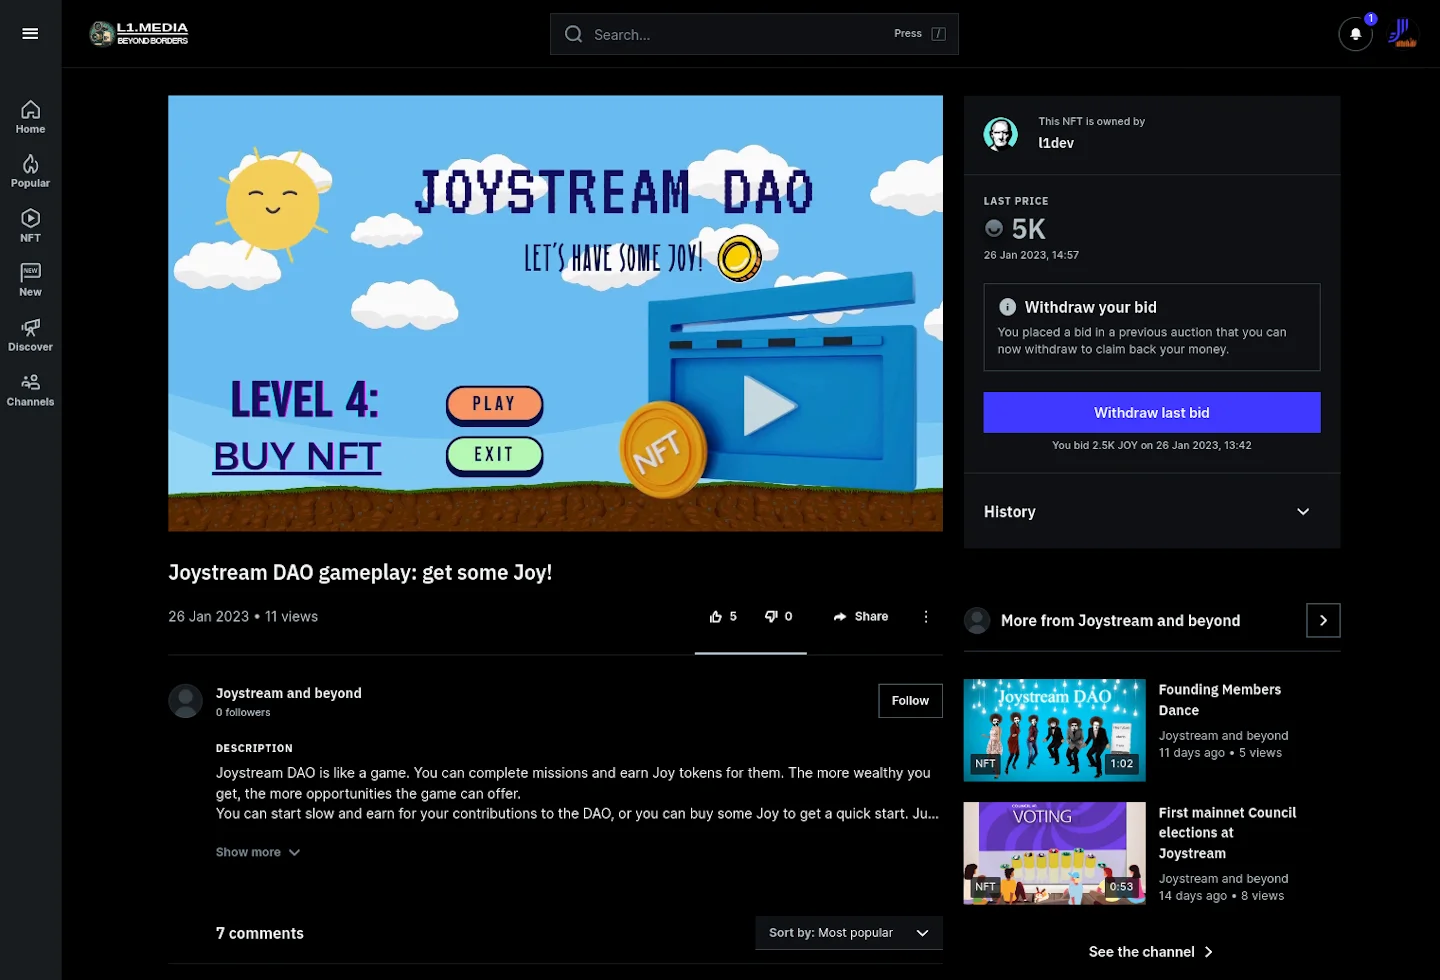Open the Discover section icon
1440x980 pixels.
tap(30, 334)
